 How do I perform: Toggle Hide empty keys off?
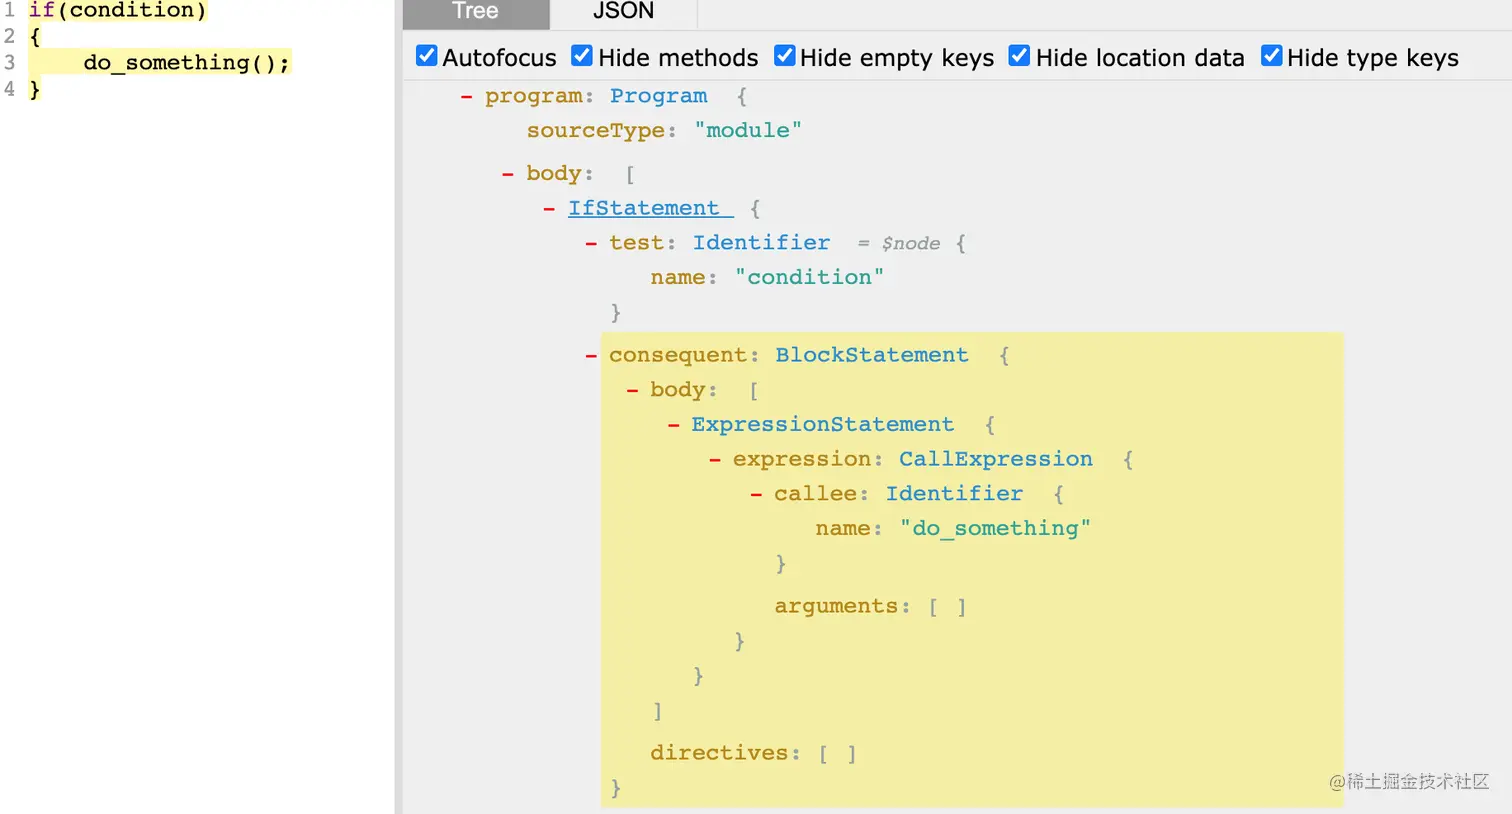(785, 56)
